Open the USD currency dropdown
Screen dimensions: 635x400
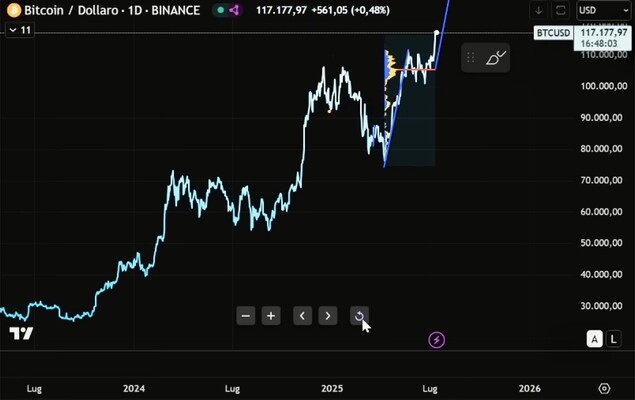tap(603, 10)
